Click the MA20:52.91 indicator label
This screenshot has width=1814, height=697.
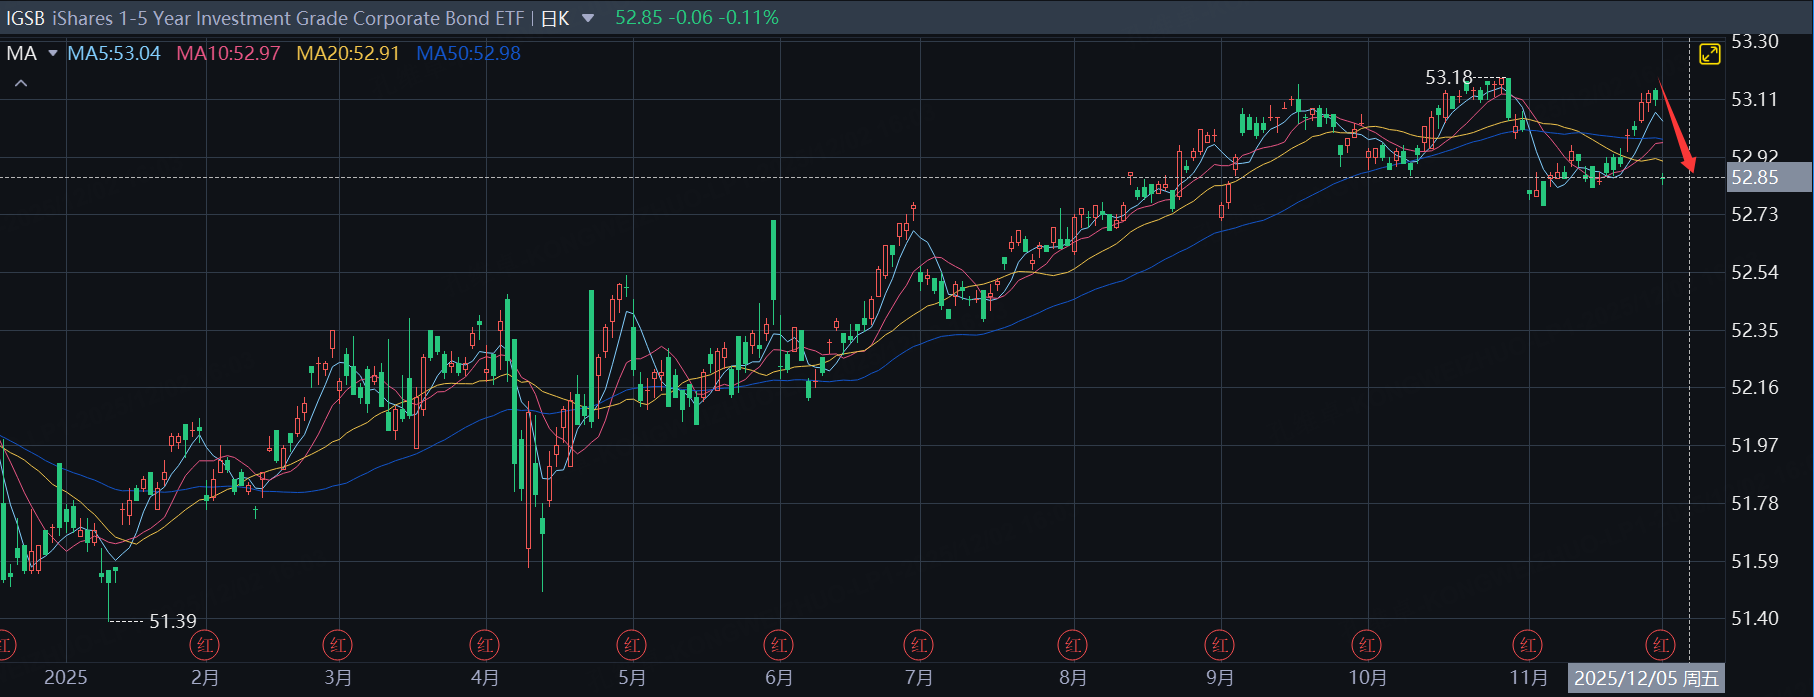348,53
